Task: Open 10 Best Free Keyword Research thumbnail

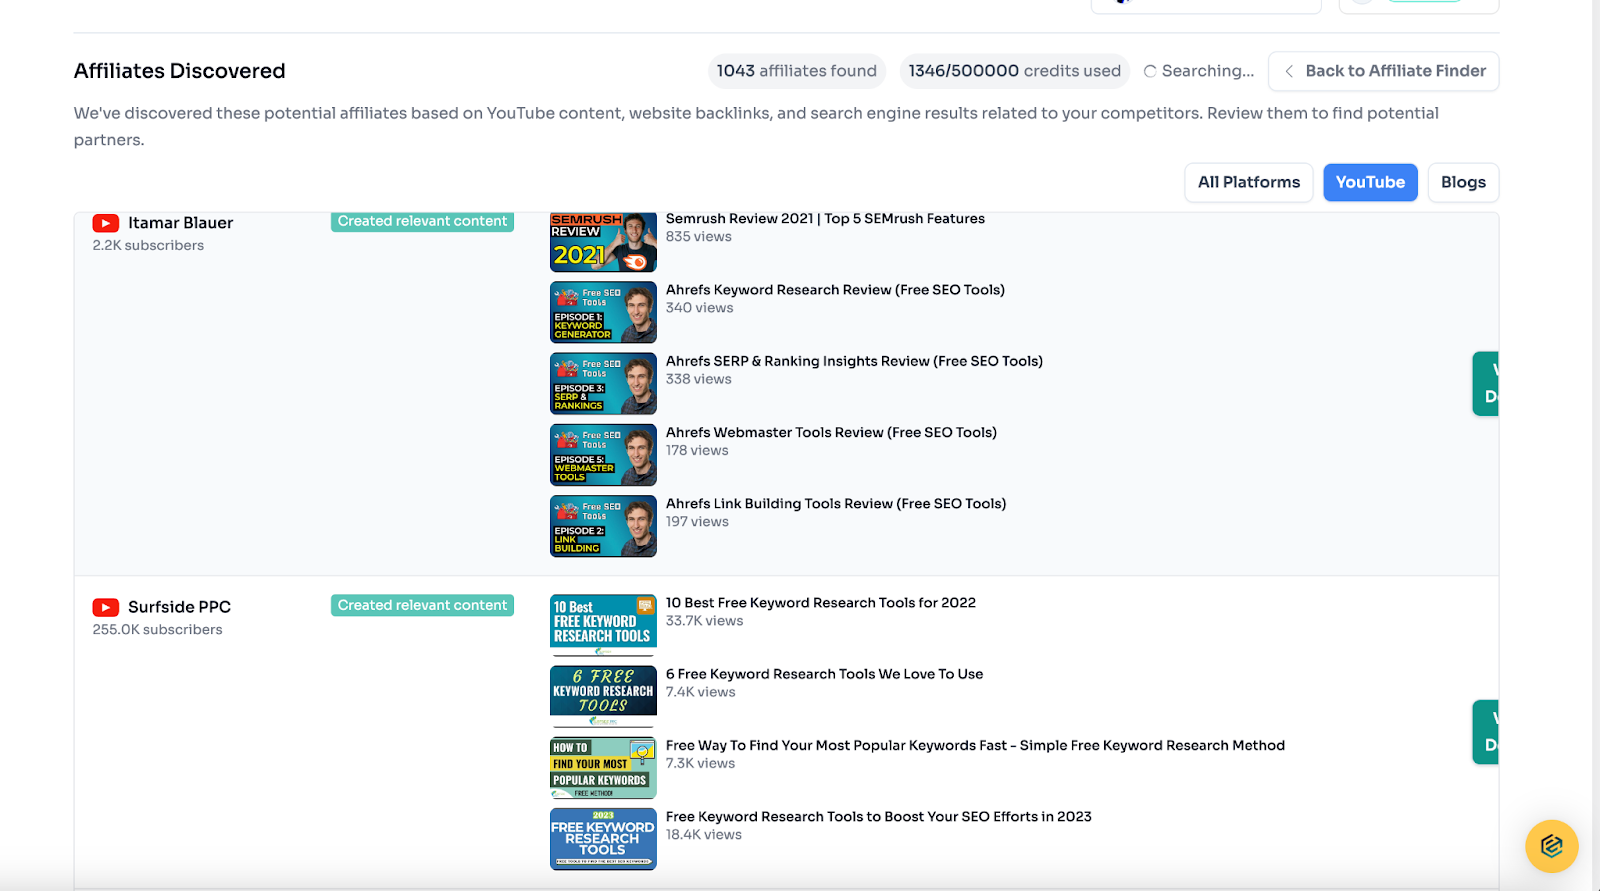Action: coord(603,625)
